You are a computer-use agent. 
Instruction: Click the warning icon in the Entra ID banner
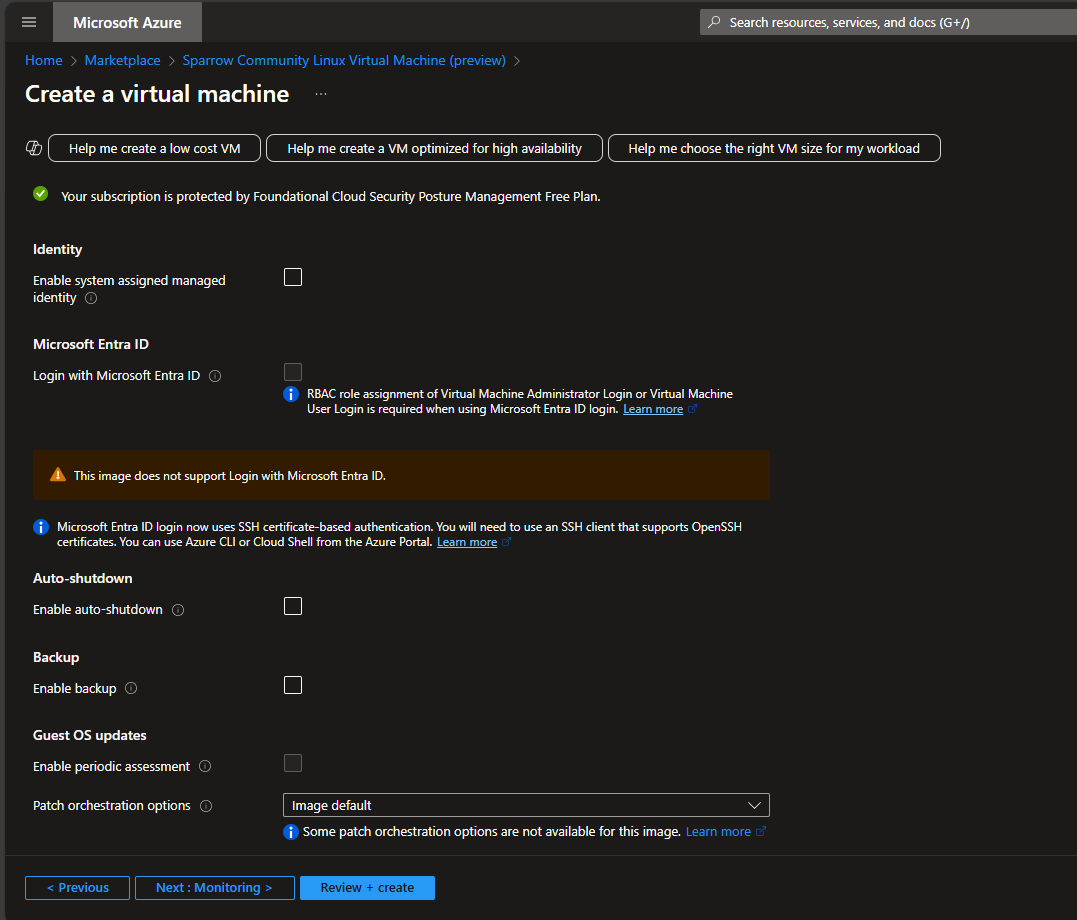[55, 474]
